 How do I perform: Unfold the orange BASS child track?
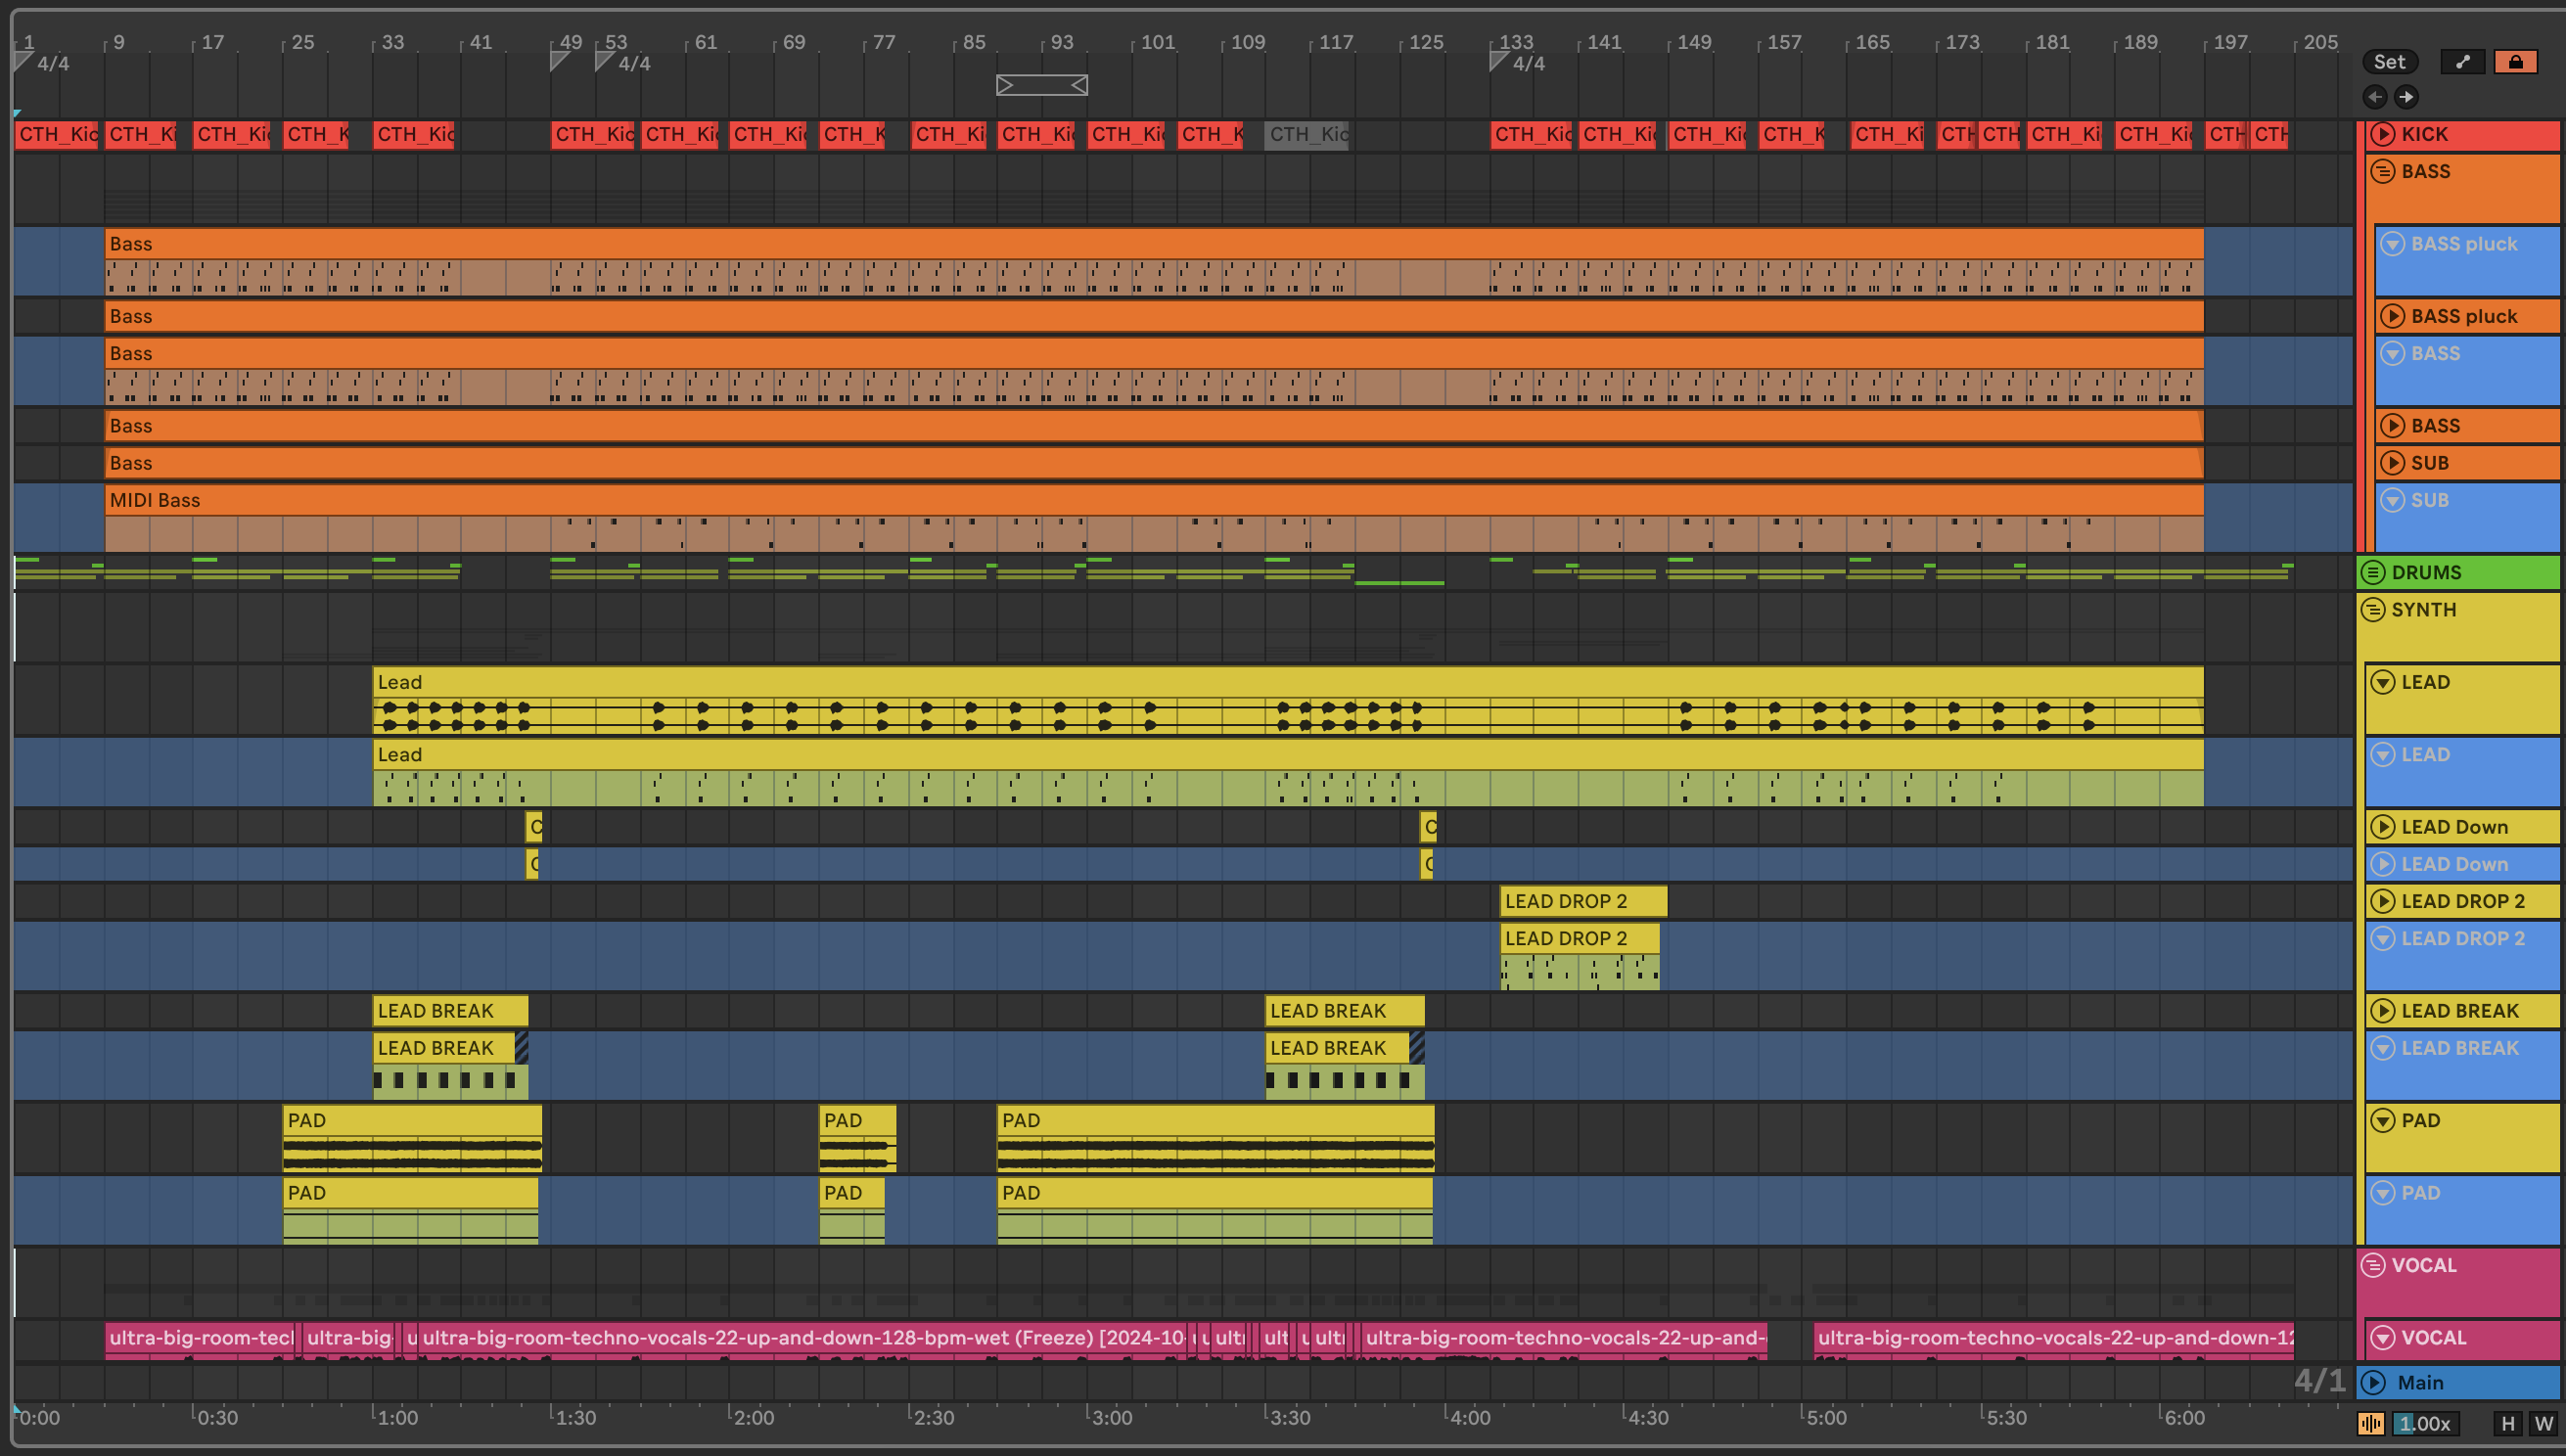(x=2393, y=426)
